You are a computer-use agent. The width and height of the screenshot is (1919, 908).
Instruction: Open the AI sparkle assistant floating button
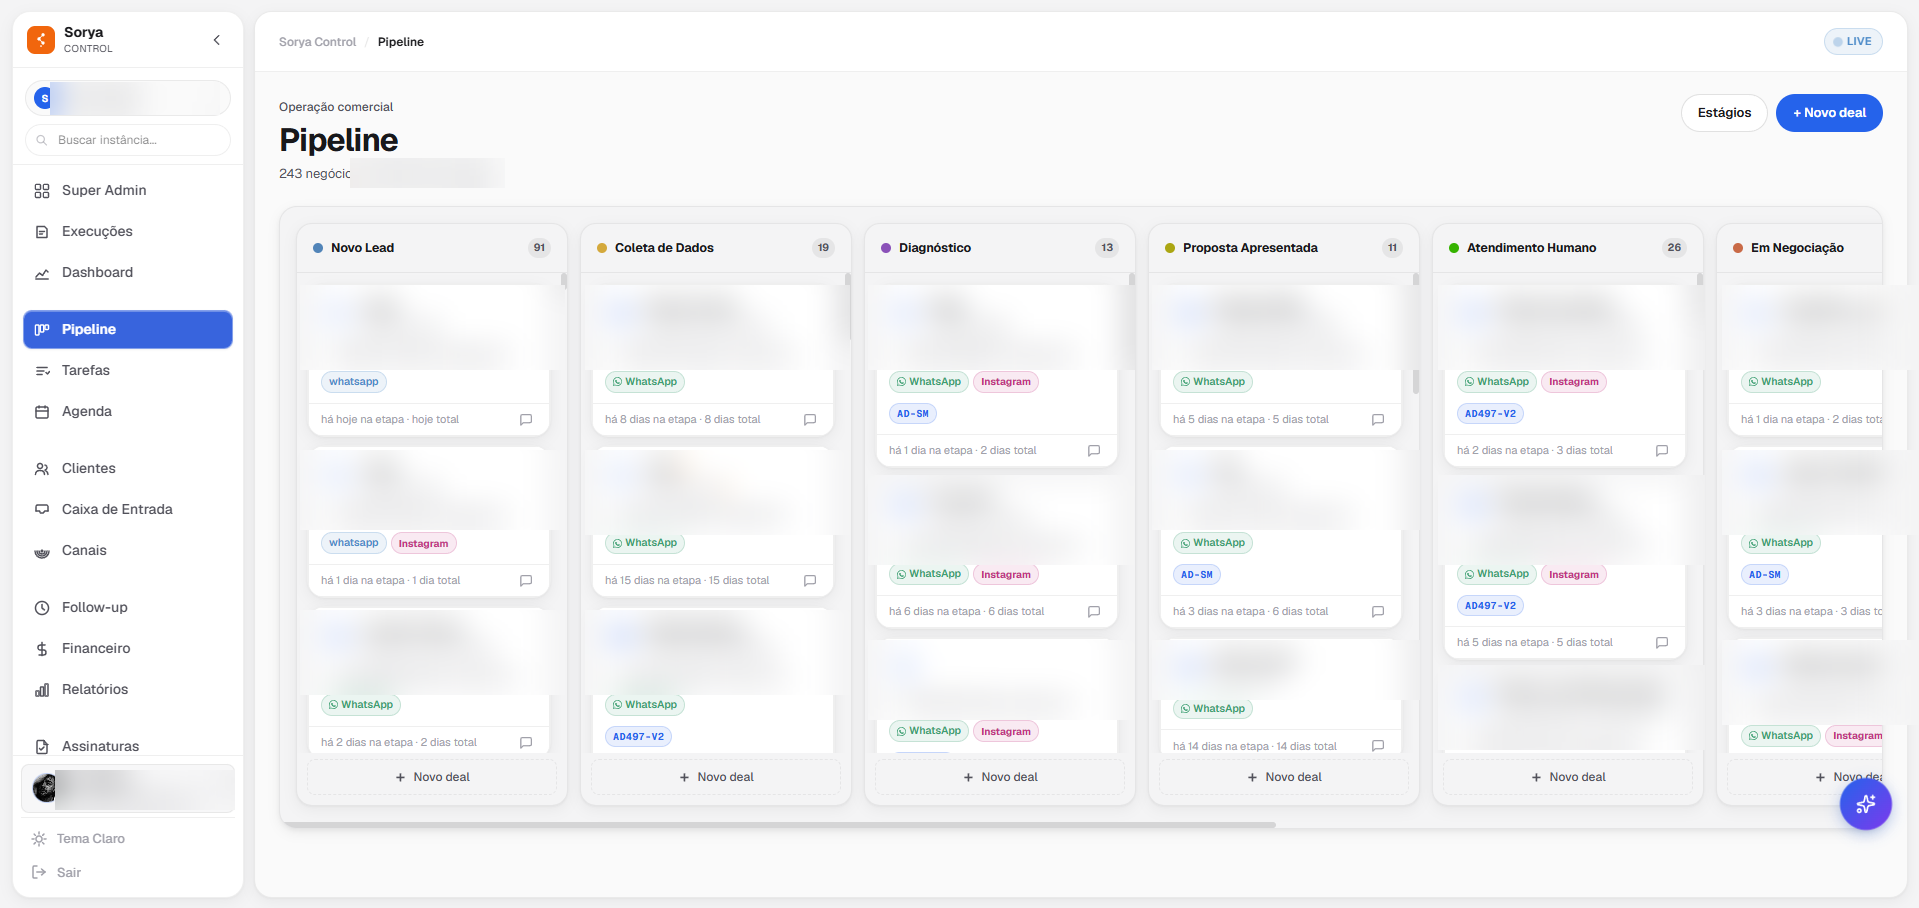1865,804
